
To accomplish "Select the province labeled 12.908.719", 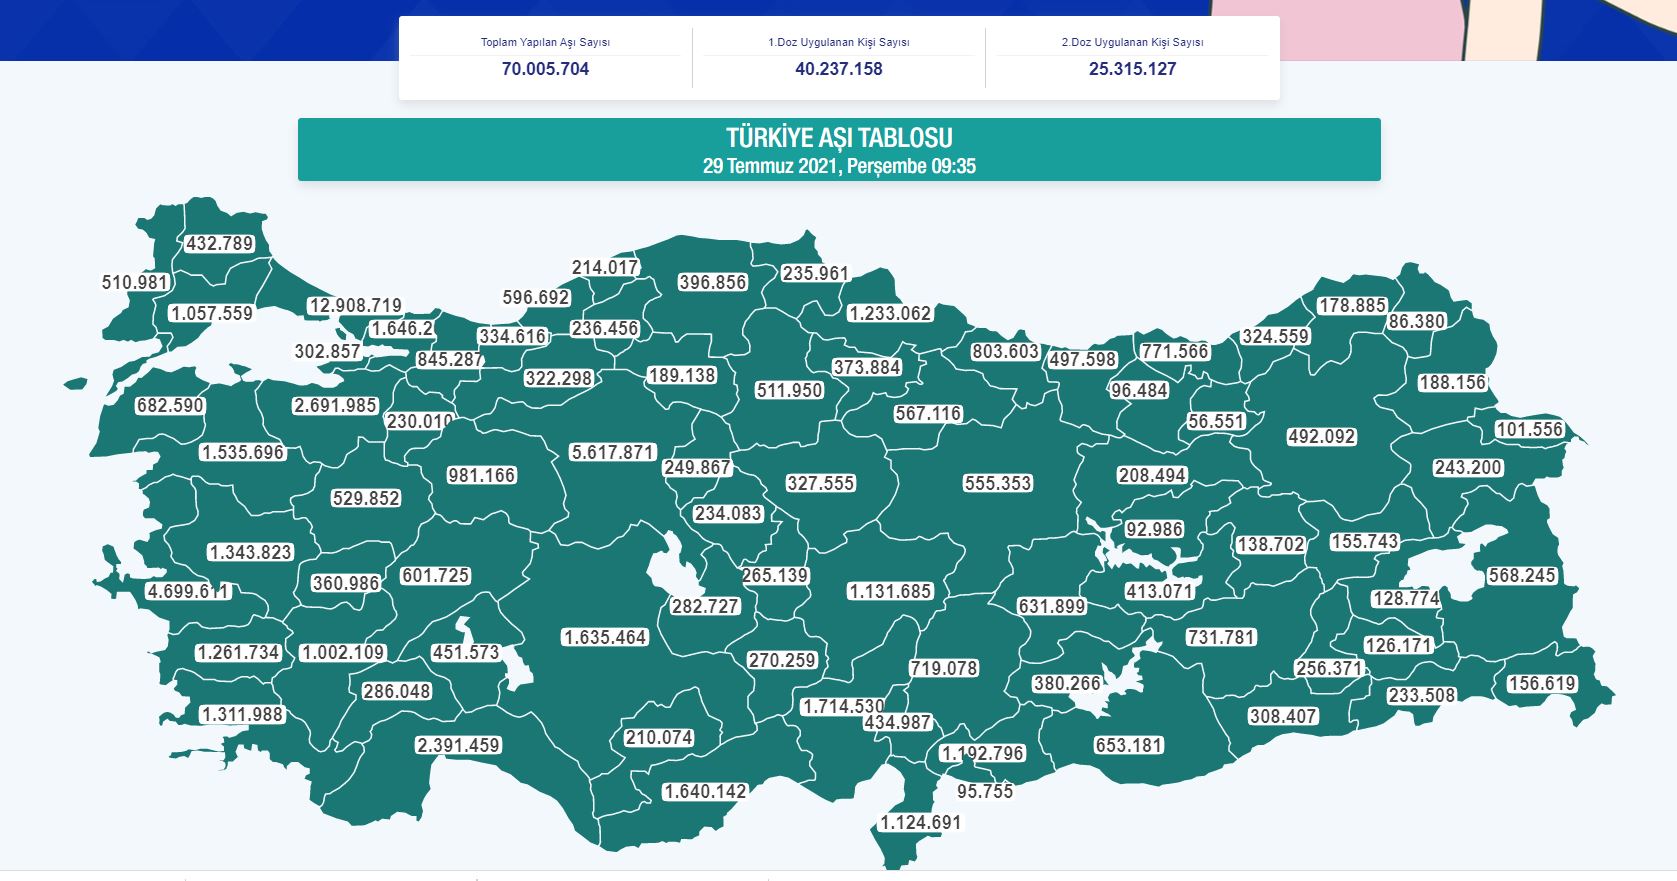I will 356,305.
